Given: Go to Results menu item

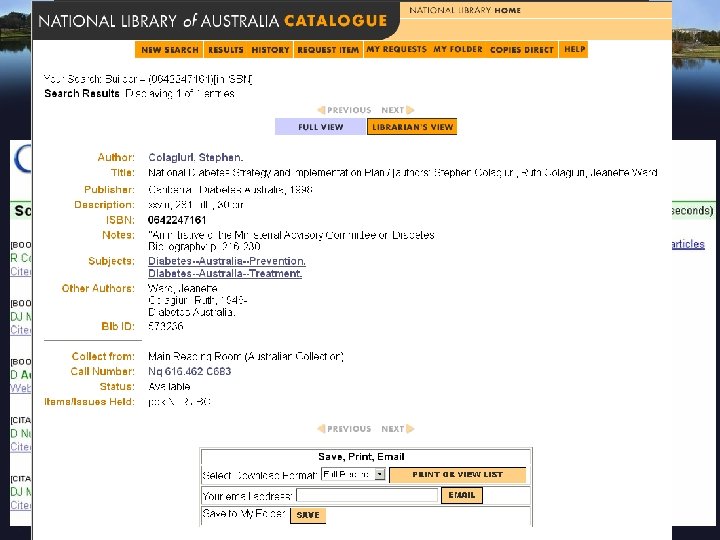Looking at the screenshot, I should click(225, 50).
